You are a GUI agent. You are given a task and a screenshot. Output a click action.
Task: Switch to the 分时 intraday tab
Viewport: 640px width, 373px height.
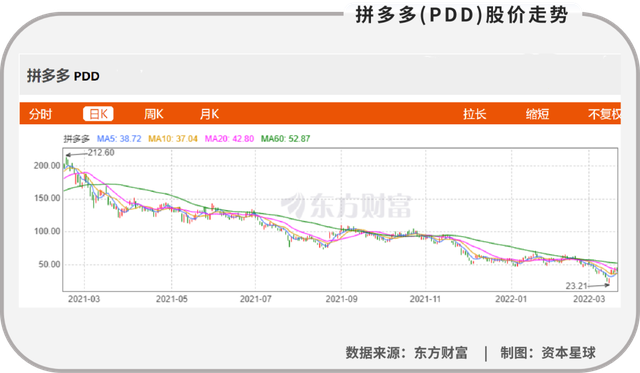40,114
